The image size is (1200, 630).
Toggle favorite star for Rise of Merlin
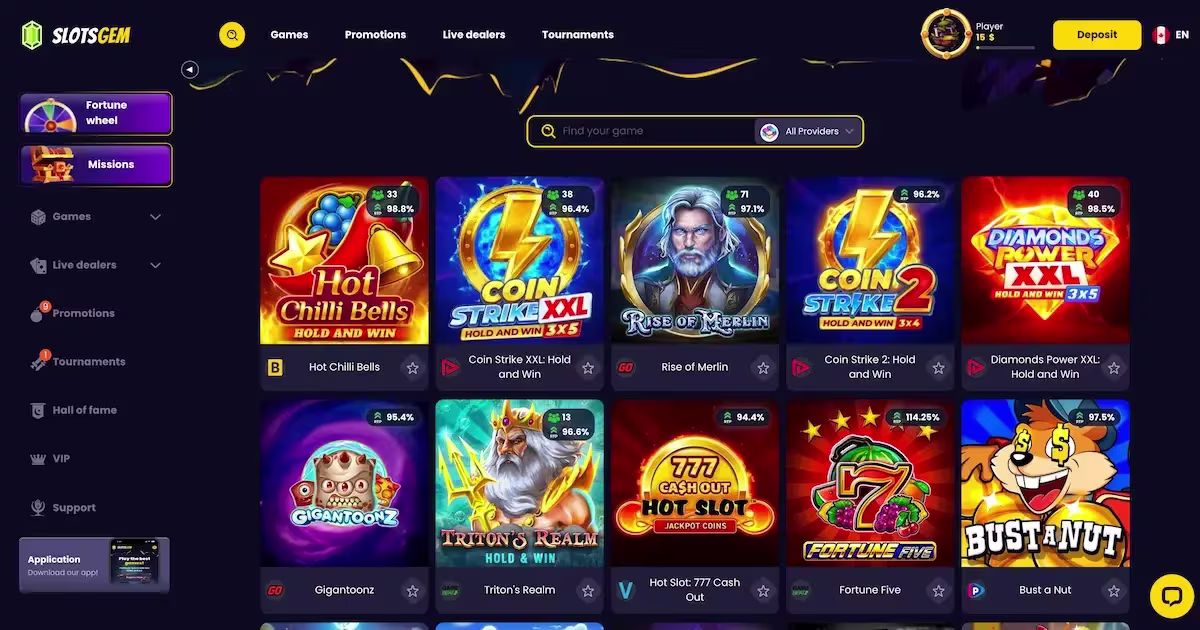[763, 368]
